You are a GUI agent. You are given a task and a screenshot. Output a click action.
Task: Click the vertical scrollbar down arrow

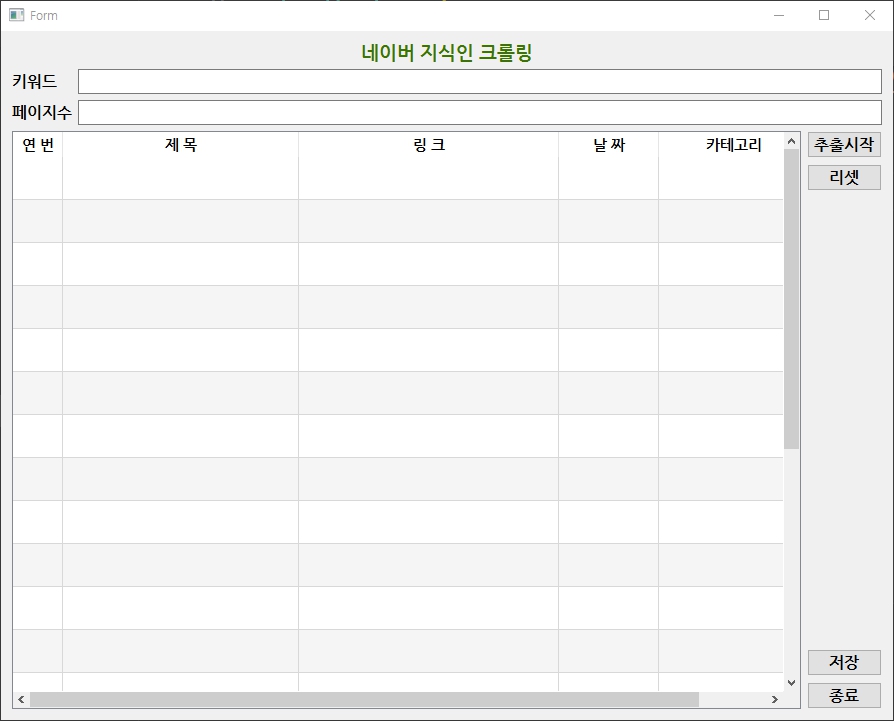point(791,682)
